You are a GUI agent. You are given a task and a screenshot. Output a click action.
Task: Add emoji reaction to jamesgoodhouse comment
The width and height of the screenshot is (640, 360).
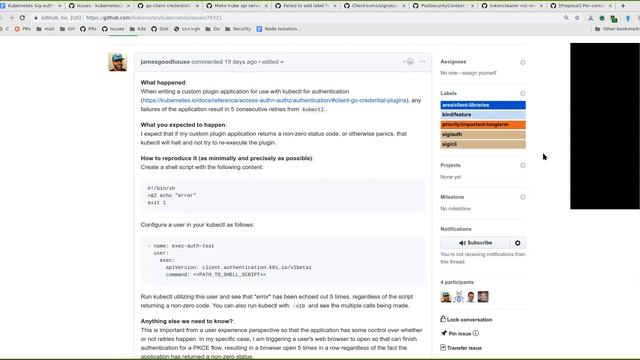click(x=410, y=62)
